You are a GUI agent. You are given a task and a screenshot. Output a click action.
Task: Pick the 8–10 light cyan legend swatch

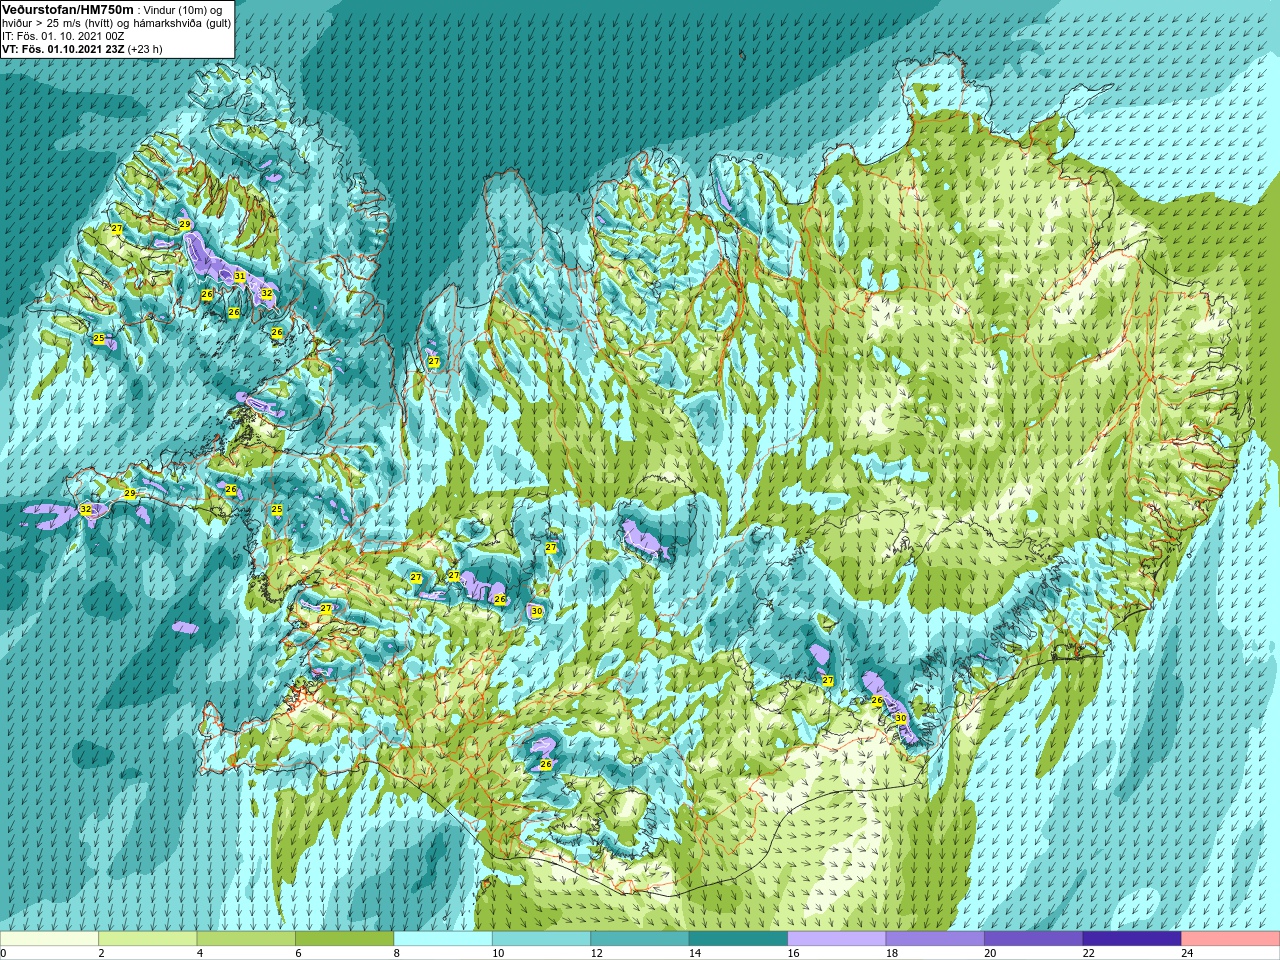[x=443, y=939]
